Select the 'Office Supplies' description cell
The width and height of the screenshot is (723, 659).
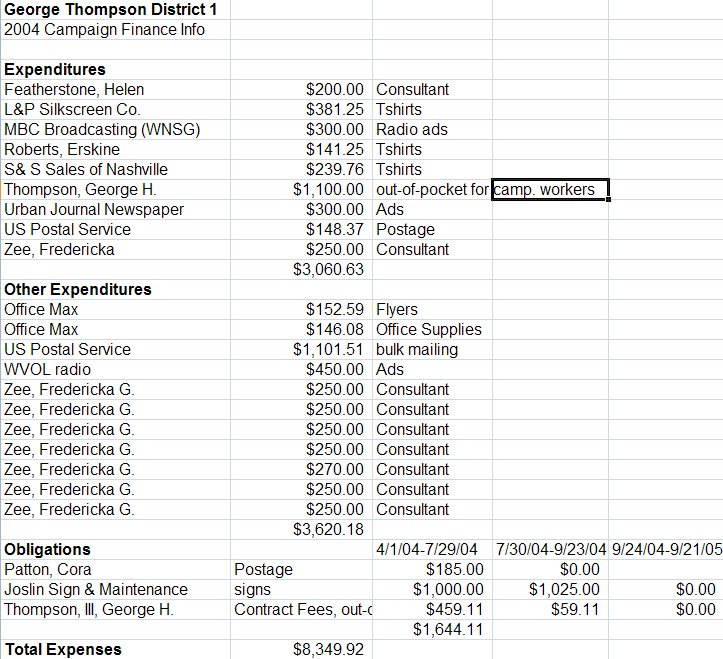tap(433, 329)
